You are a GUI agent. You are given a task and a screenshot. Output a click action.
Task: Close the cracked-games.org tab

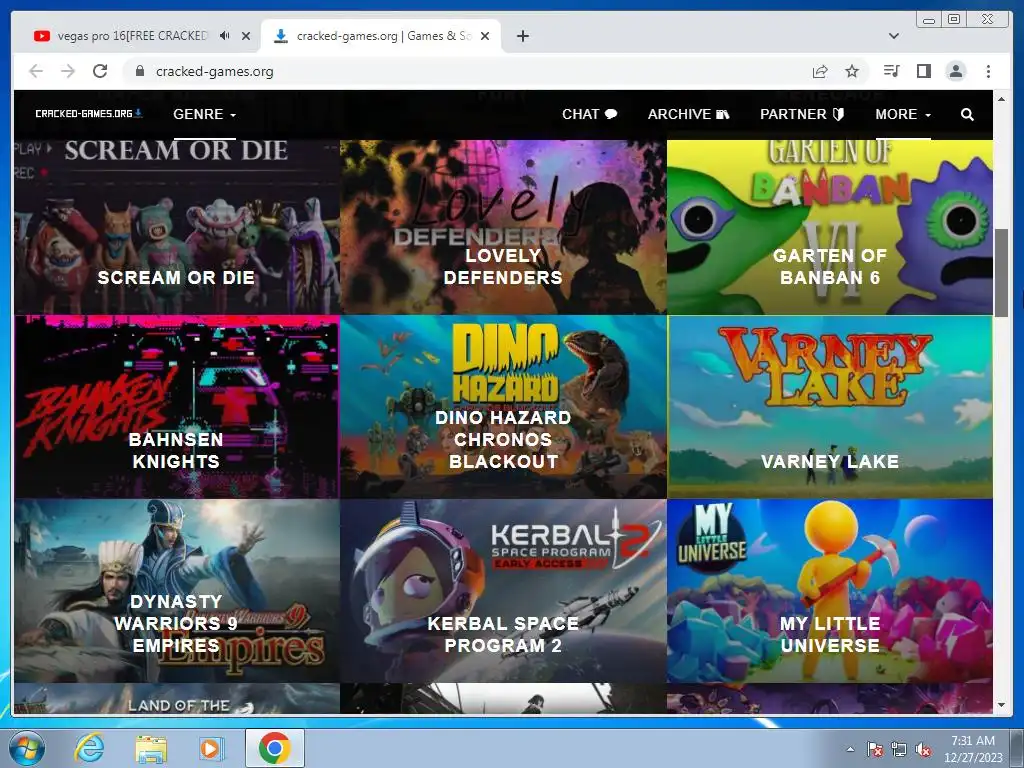pyautogui.click(x=485, y=36)
